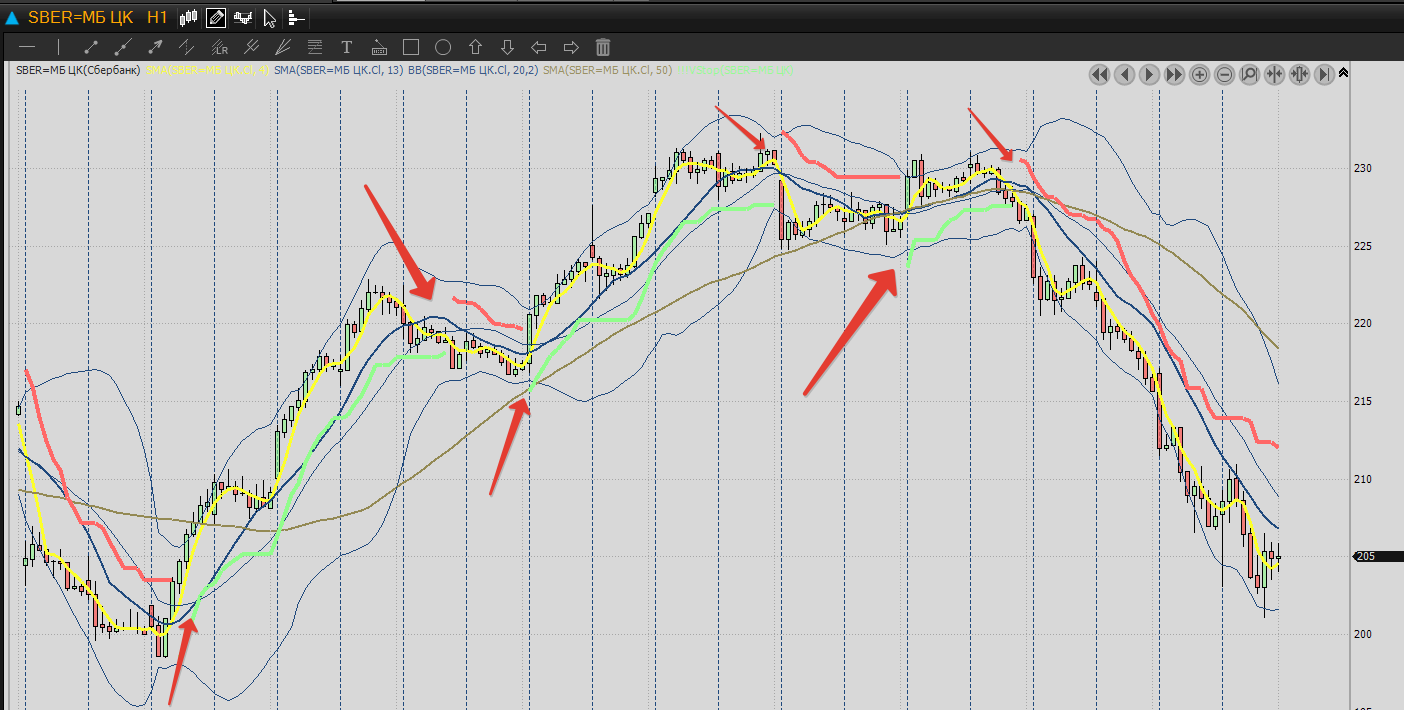1404x710 pixels.
Task: Select the Fibonacci levels tool
Action: [x=315, y=47]
